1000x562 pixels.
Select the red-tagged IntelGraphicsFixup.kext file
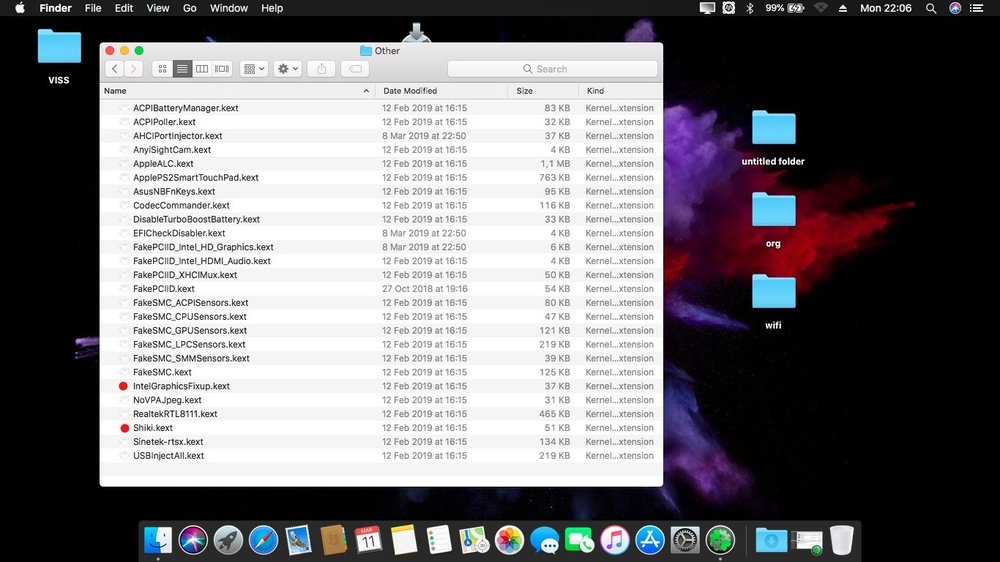181,386
